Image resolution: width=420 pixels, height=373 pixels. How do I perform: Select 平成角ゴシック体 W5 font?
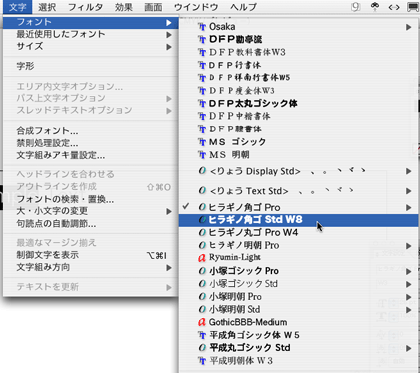coord(299,335)
